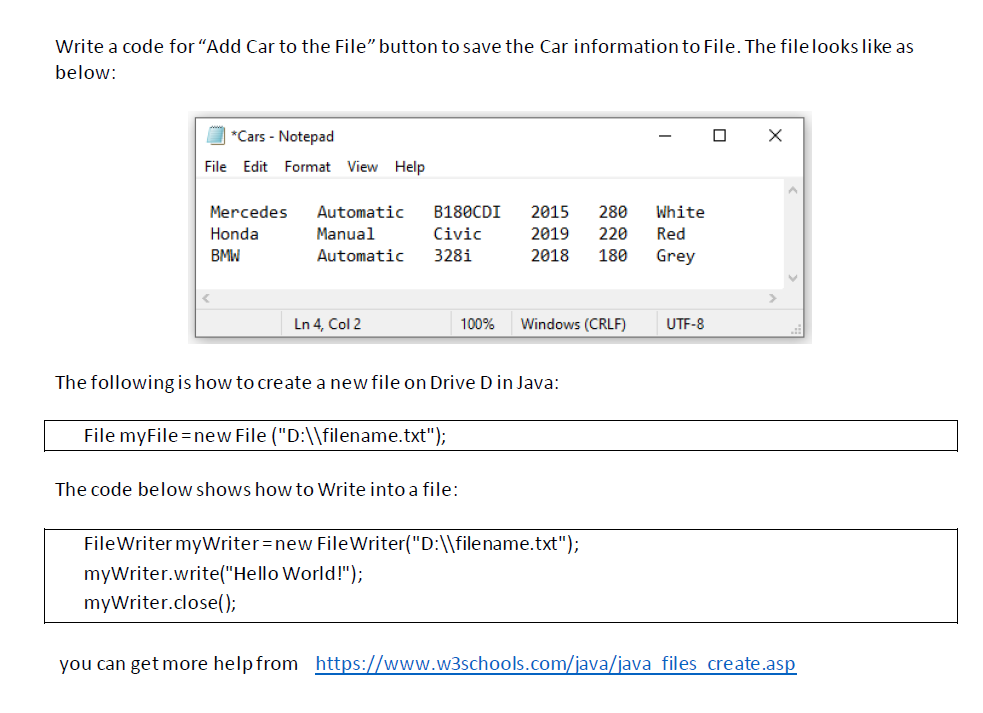Open the View menu in Notepad
This screenshot has width=983, height=713.
(x=362, y=167)
